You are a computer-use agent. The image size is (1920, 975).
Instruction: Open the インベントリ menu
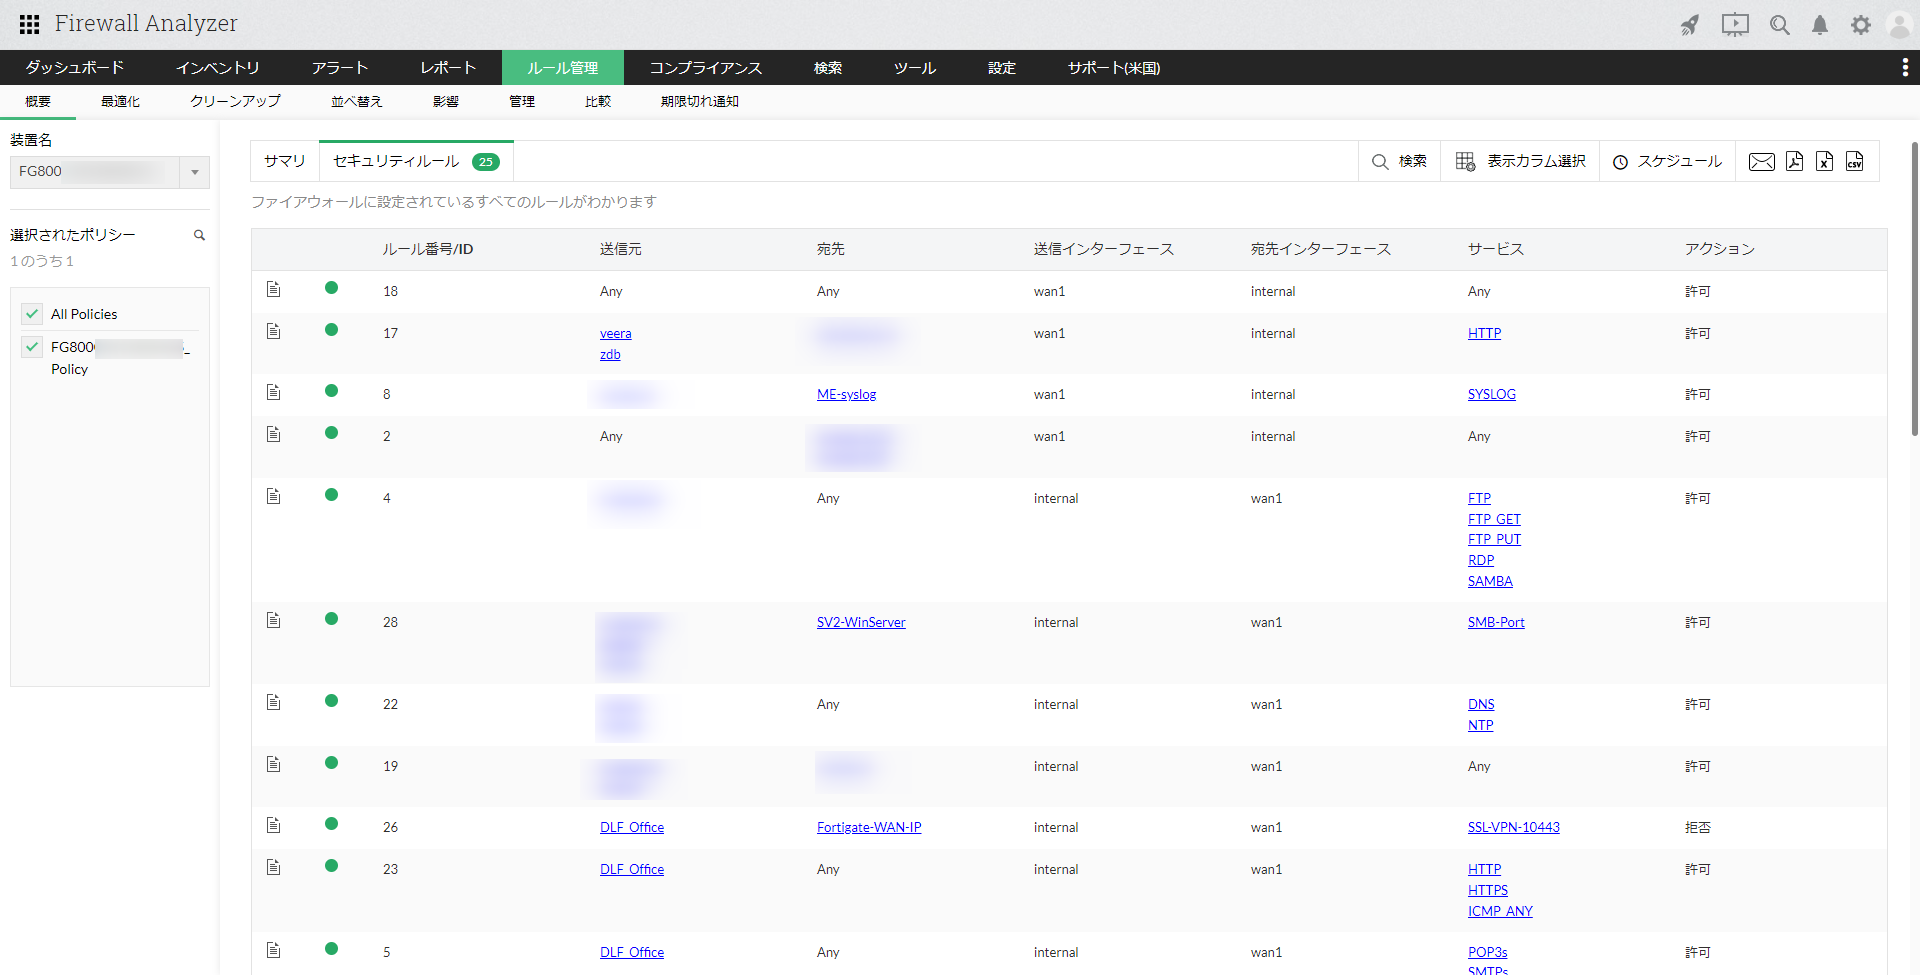tap(218, 68)
